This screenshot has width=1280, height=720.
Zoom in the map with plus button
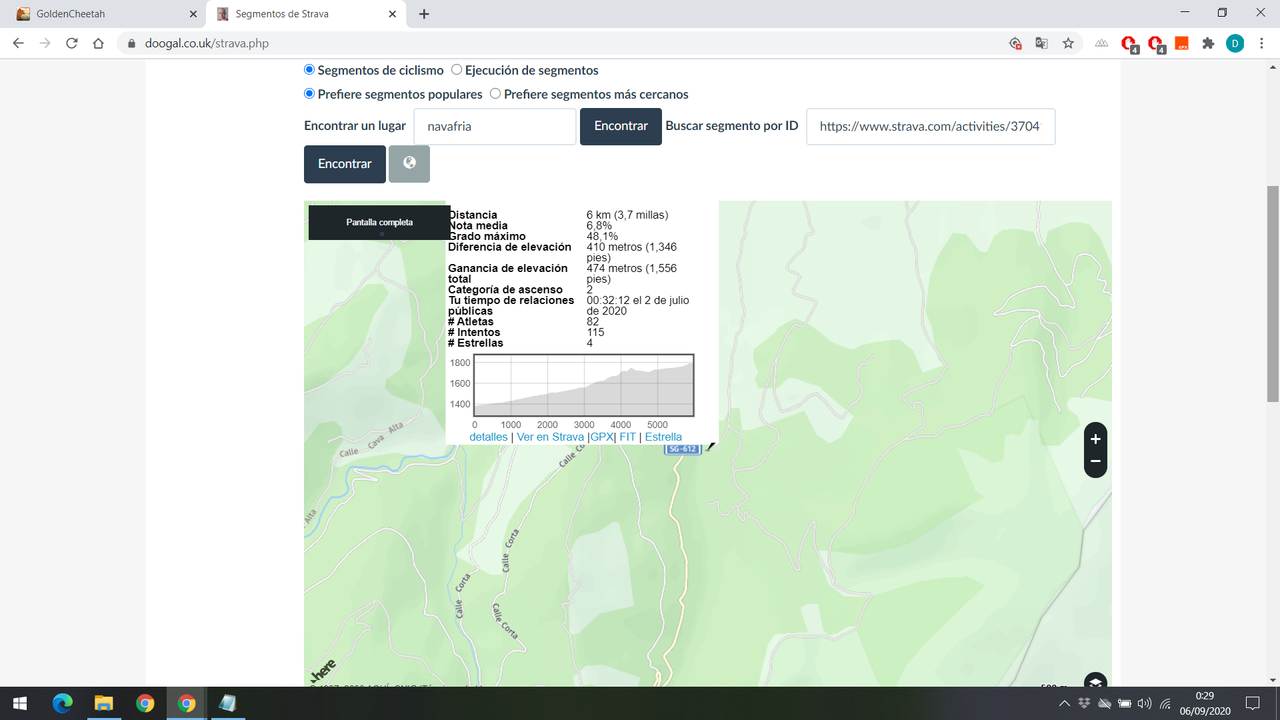point(1096,439)
